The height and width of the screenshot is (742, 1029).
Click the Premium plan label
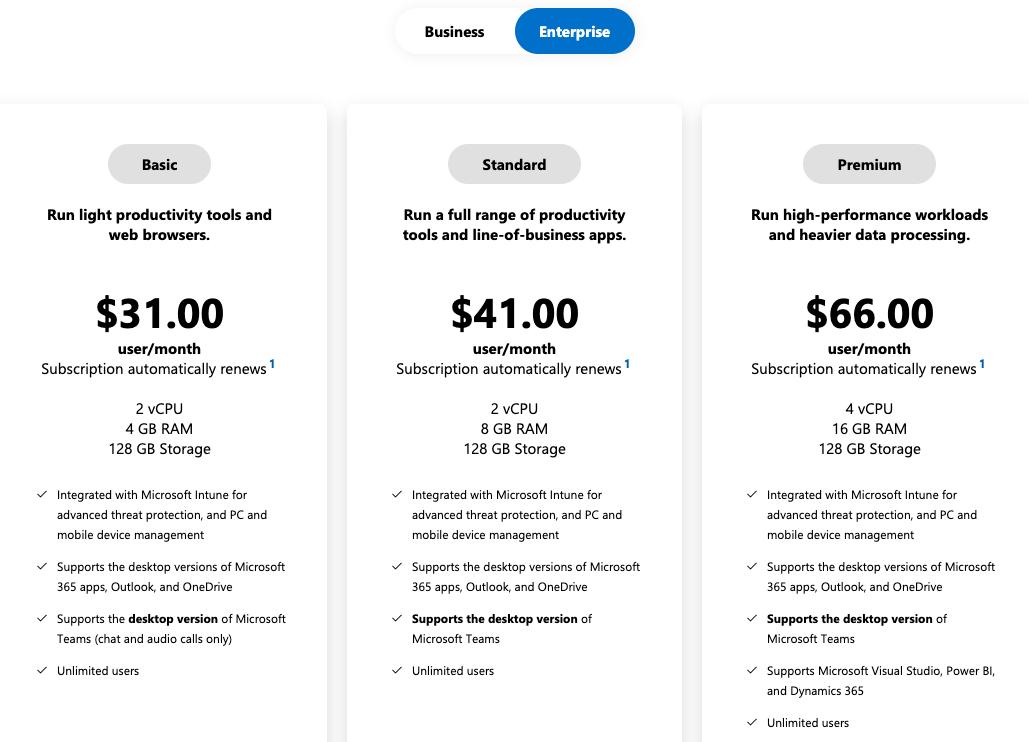869,165
